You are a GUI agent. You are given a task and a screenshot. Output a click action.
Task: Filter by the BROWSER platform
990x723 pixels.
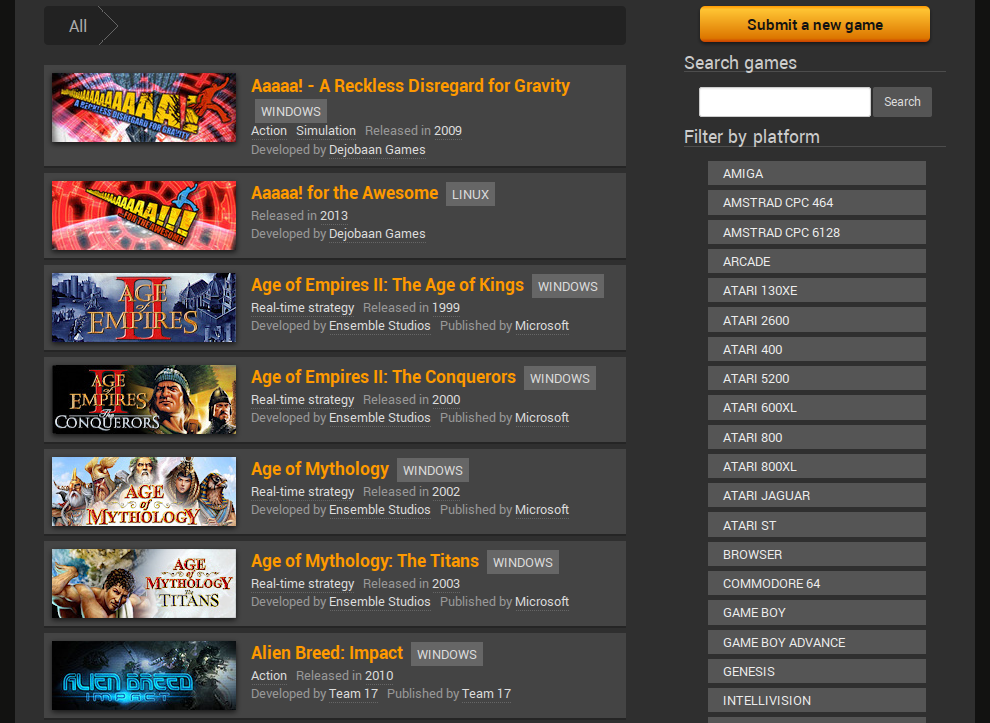(816, 554)
